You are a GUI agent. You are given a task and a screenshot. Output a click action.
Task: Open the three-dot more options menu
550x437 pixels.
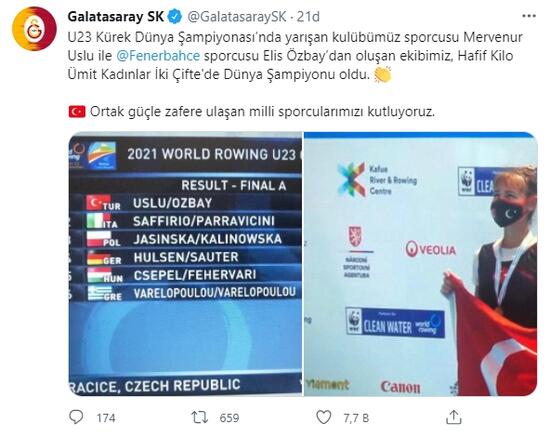click(x=529, y=16)
